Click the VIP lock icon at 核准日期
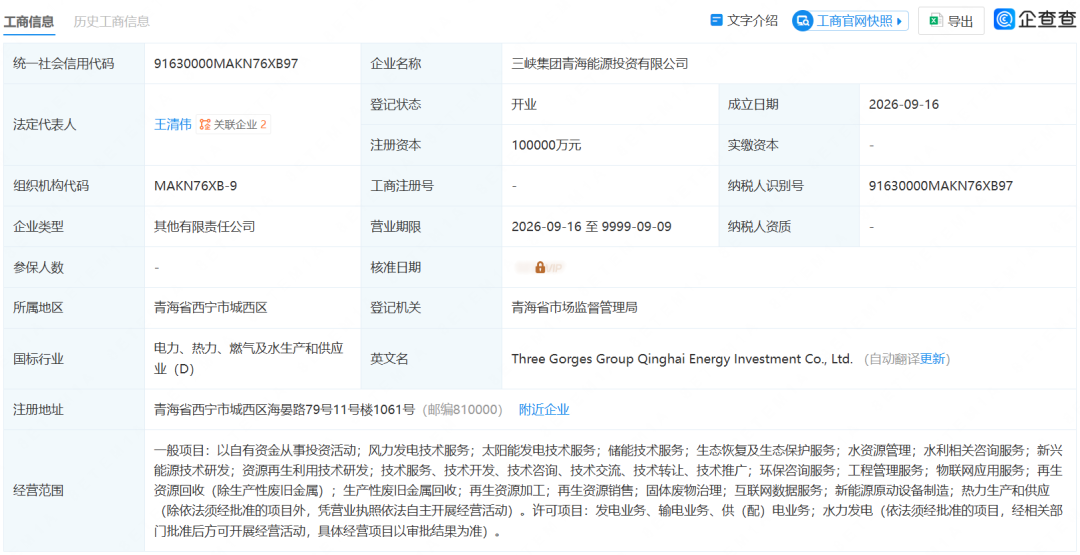 (540, 267)
